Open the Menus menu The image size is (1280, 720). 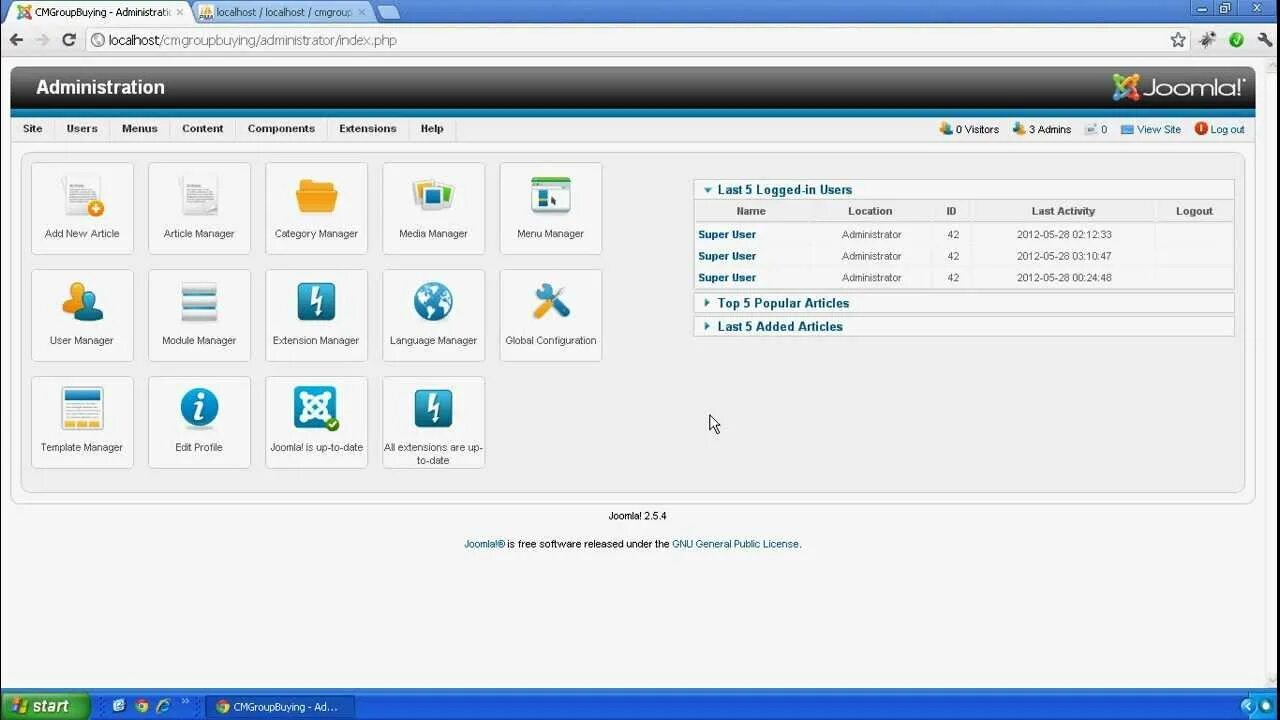140,129
